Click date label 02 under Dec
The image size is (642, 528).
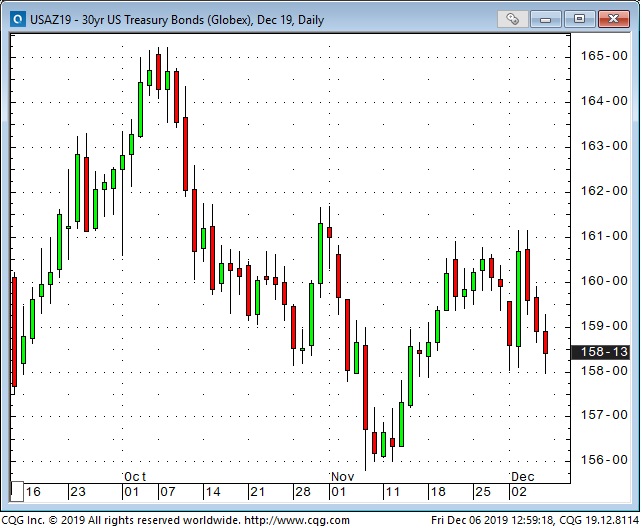coord(518,492)
